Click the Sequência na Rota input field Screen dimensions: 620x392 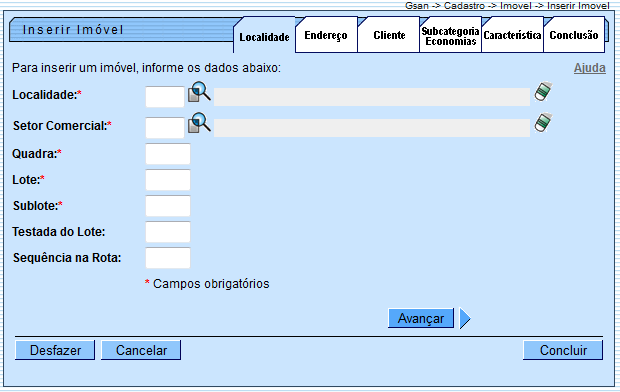(168, 258)
